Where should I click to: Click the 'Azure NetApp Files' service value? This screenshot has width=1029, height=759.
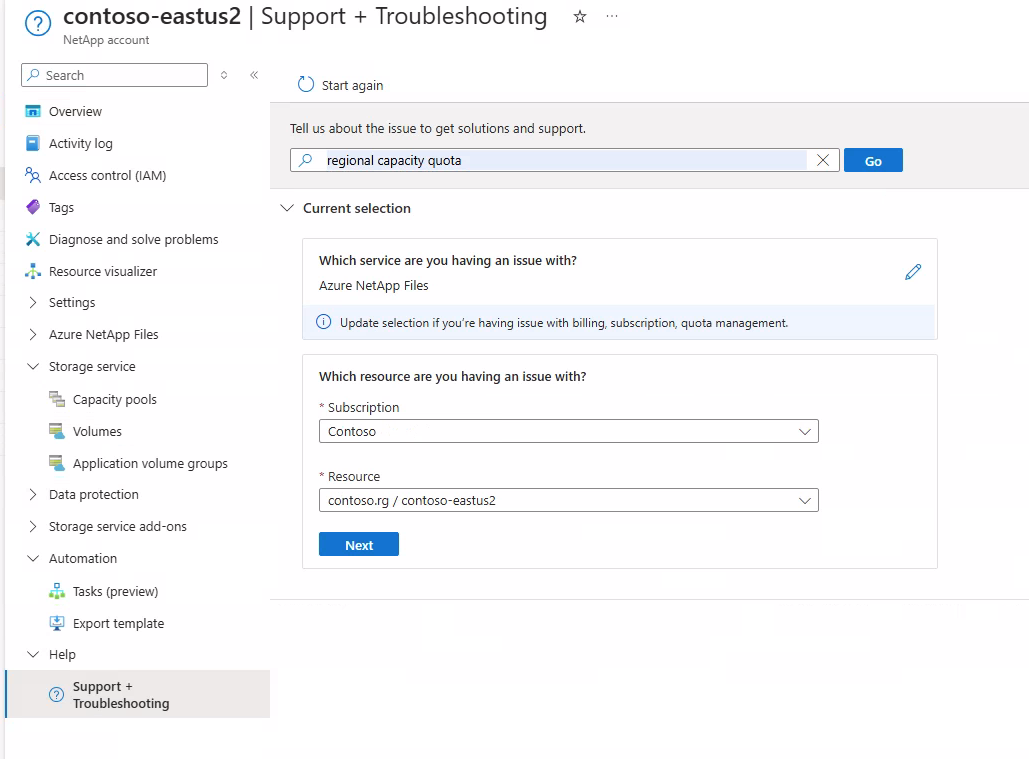[x=373, y=285]
